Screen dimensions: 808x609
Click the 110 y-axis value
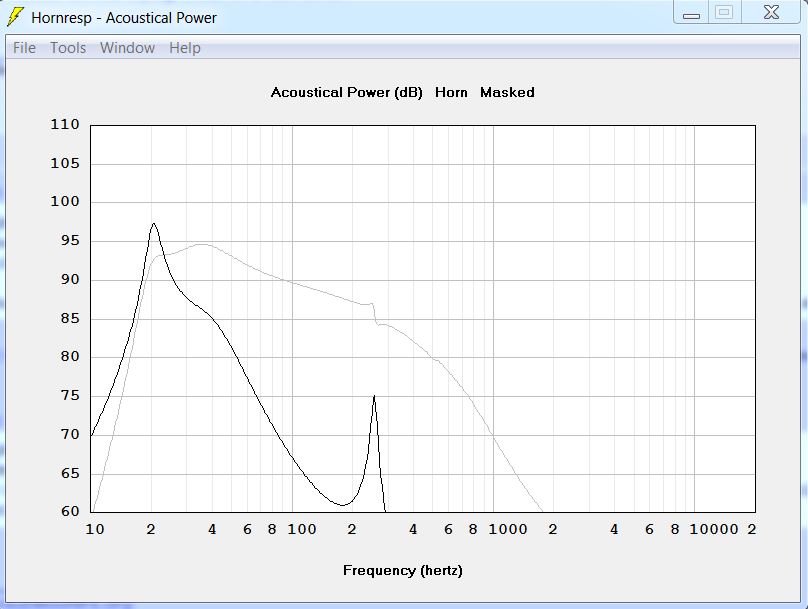[x=65, y=124]
